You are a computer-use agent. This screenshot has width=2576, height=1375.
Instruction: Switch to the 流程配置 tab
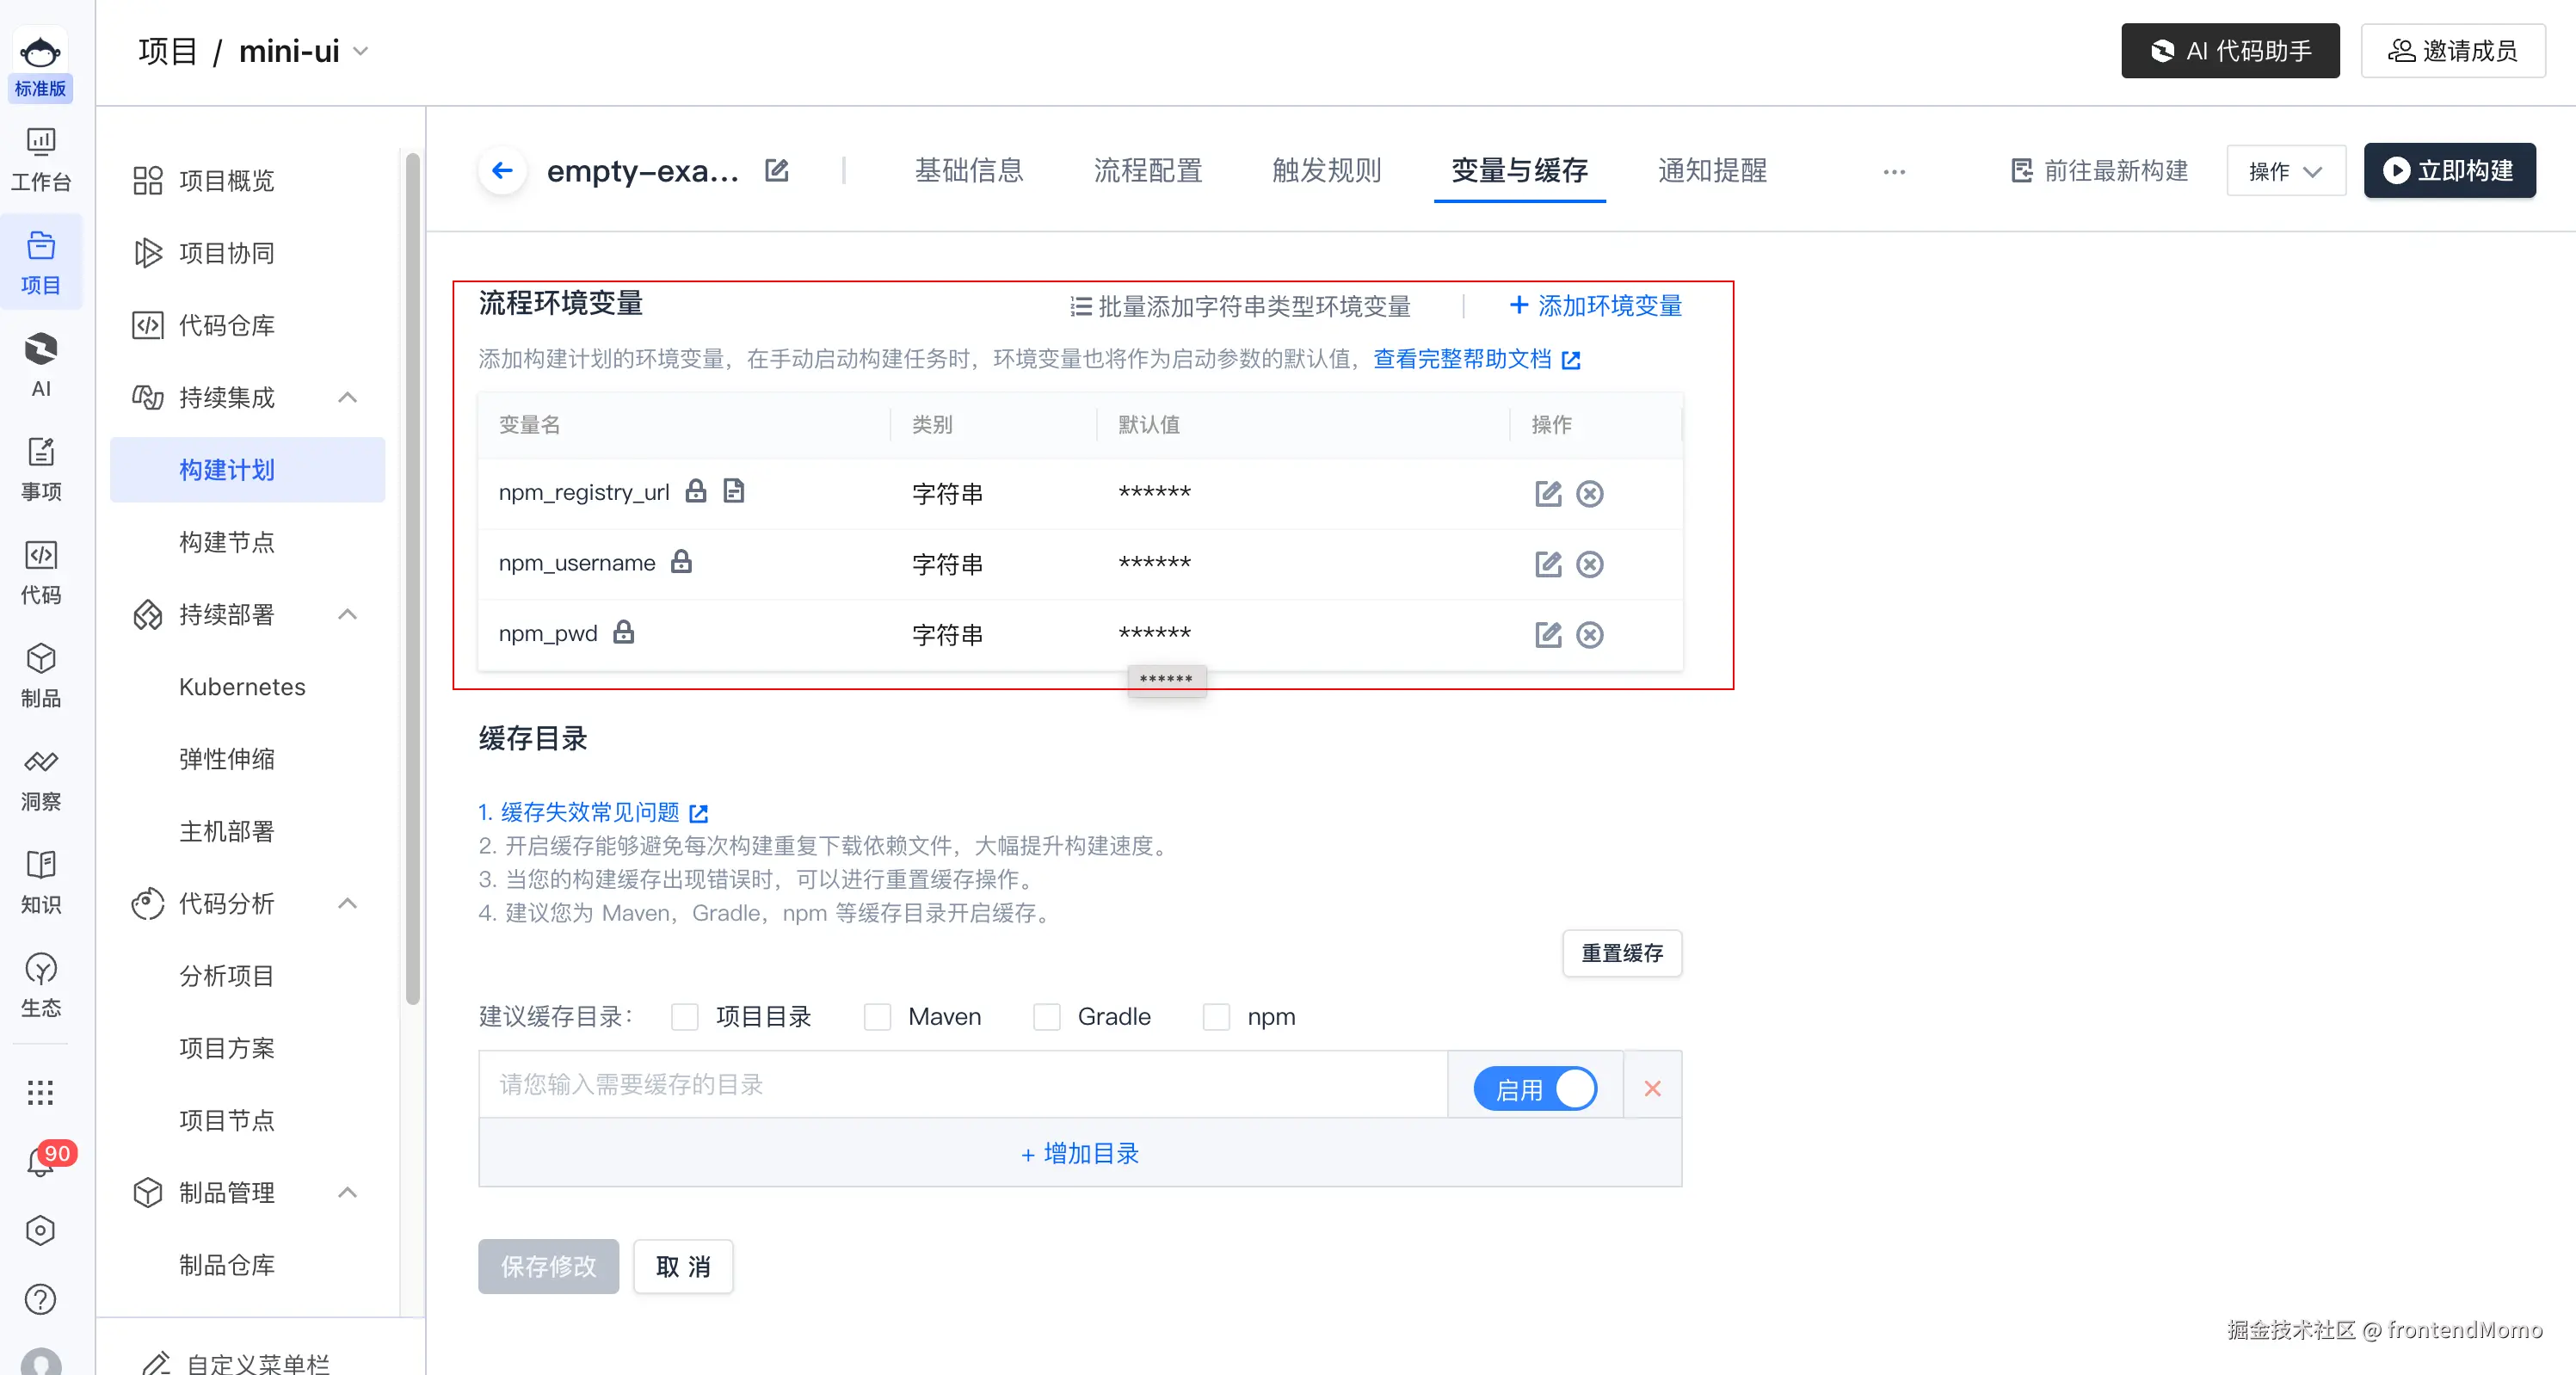pyautogui.click(x=1147, y=171)
